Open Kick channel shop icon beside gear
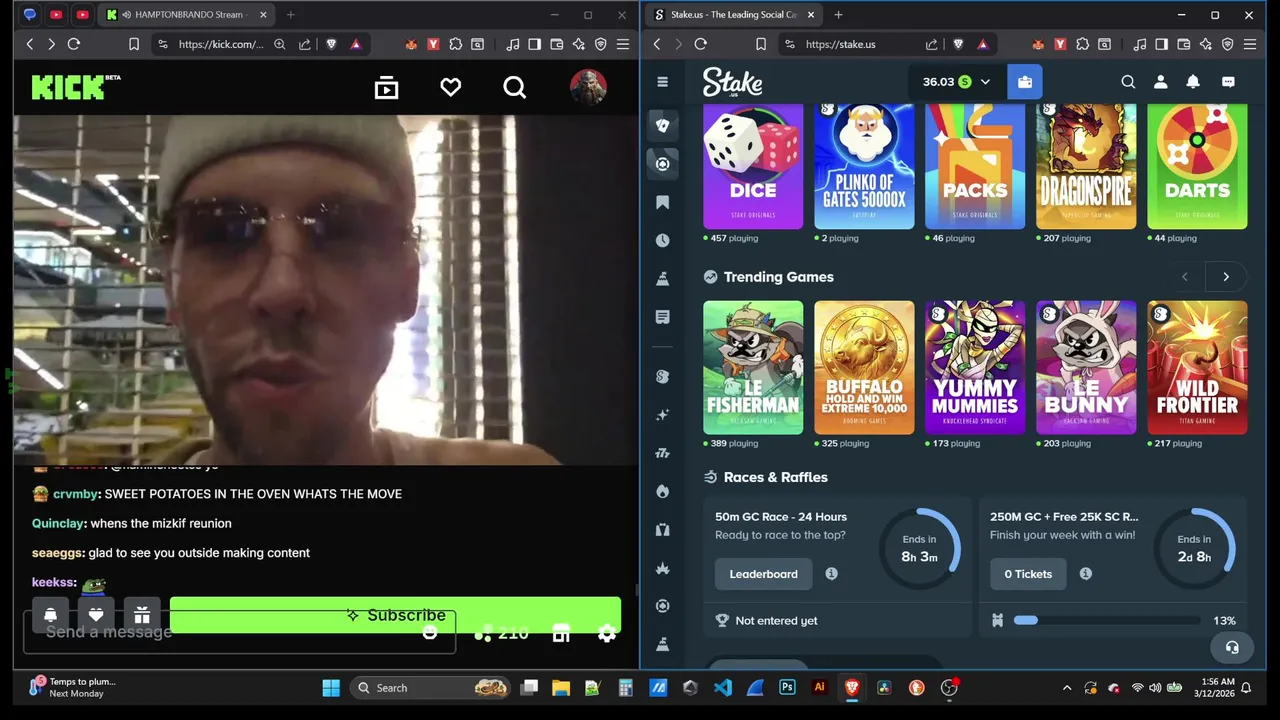 pos(561,634)
